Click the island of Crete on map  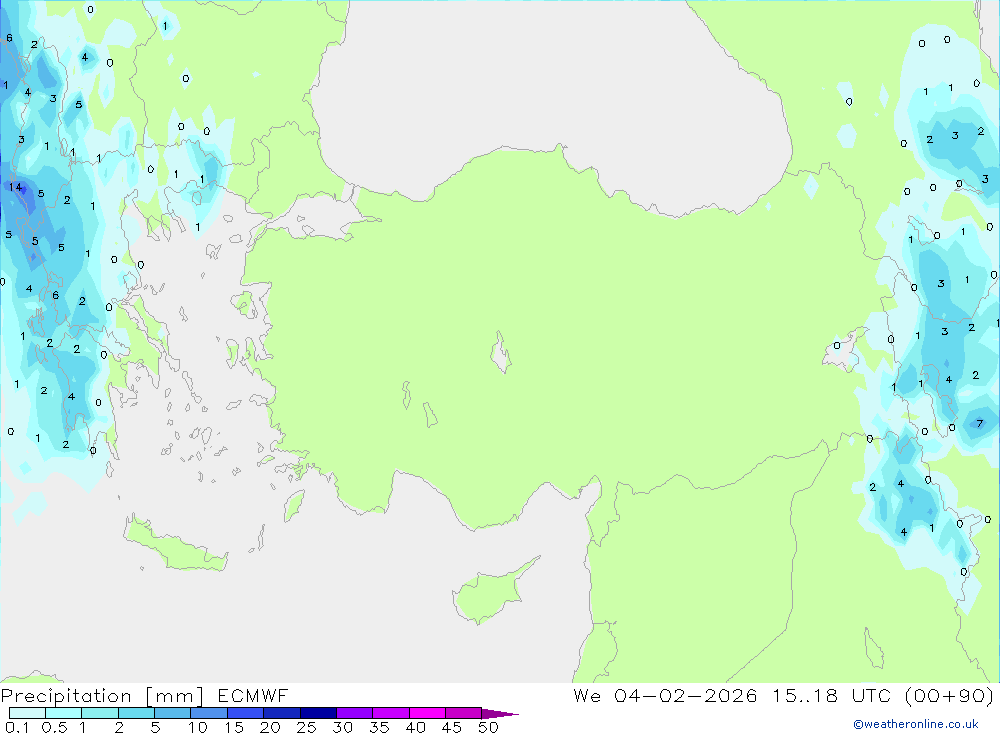175,545
